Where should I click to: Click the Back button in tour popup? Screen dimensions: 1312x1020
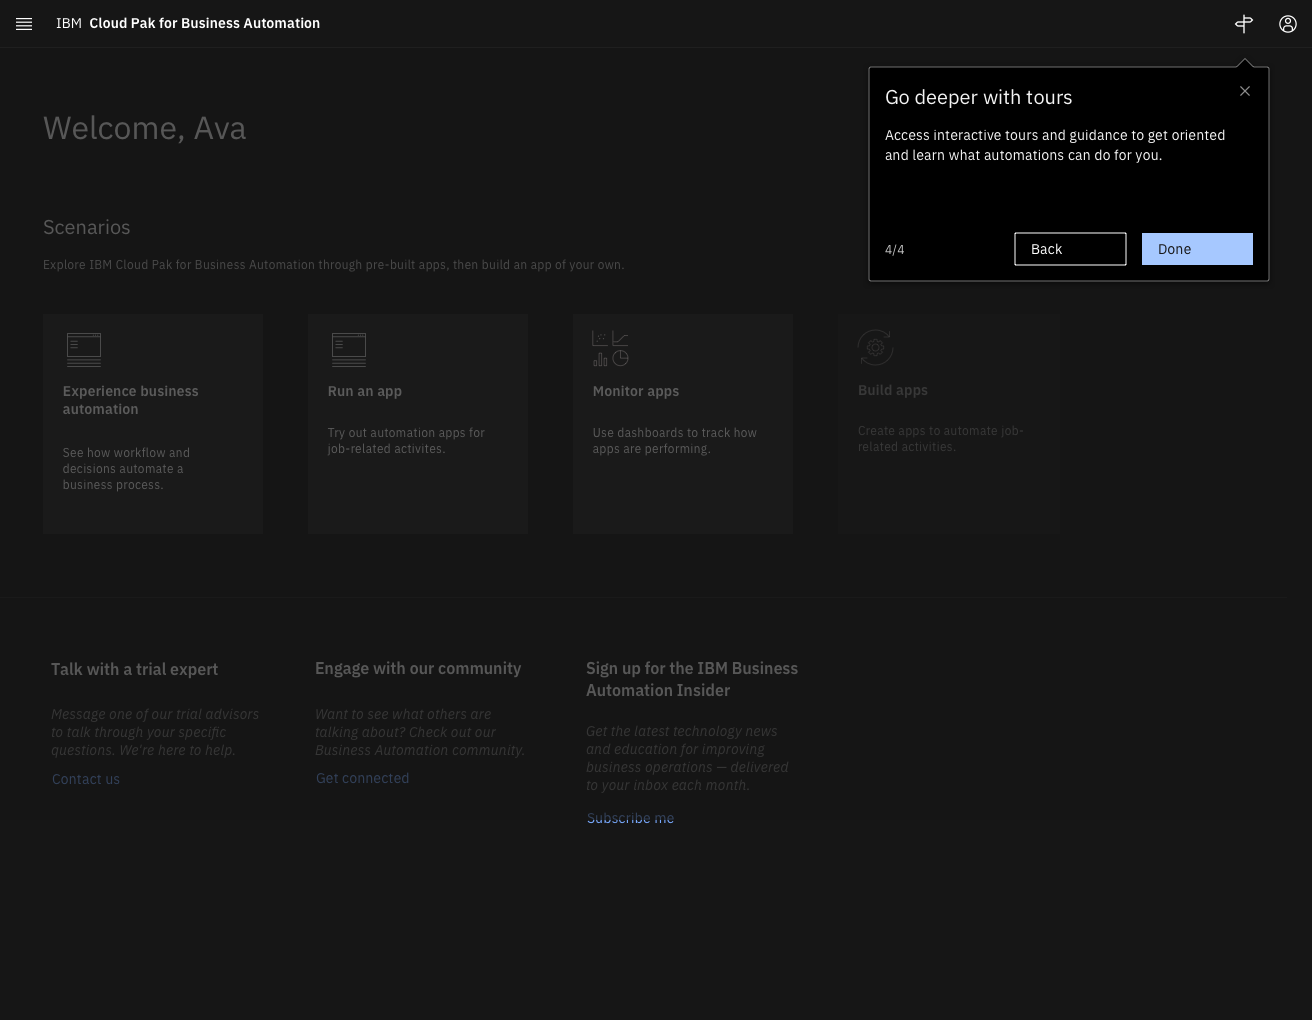pos(1070,249)
